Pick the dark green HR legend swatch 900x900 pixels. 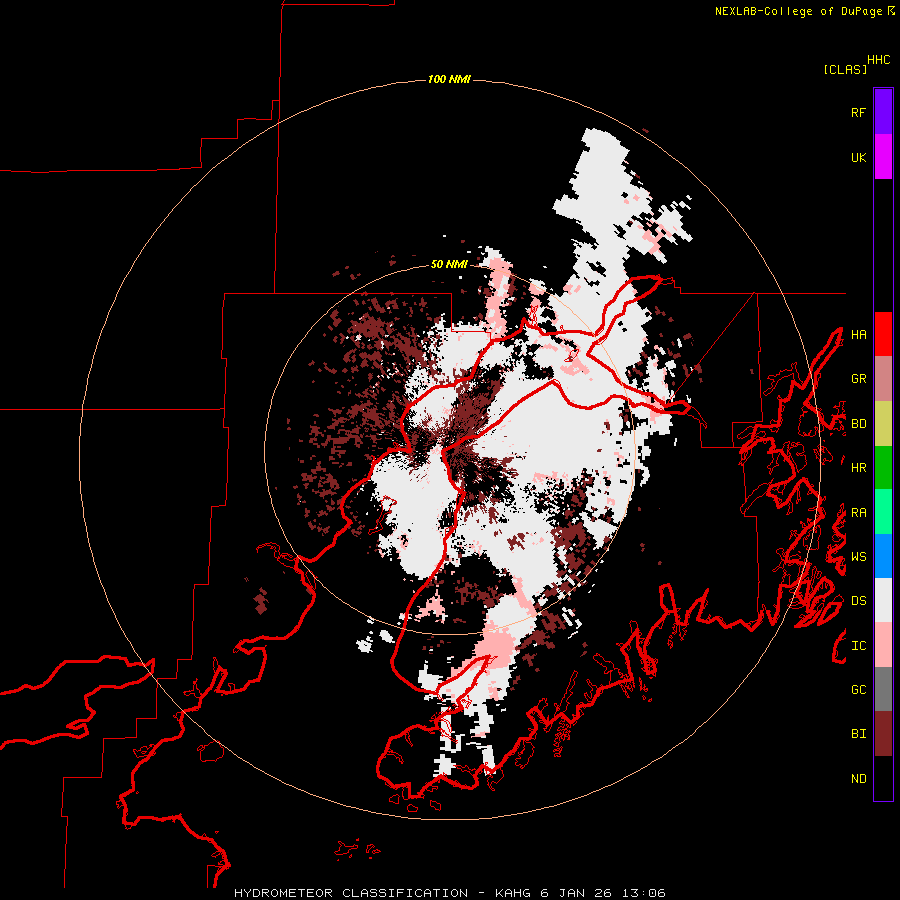pos(883,468)
